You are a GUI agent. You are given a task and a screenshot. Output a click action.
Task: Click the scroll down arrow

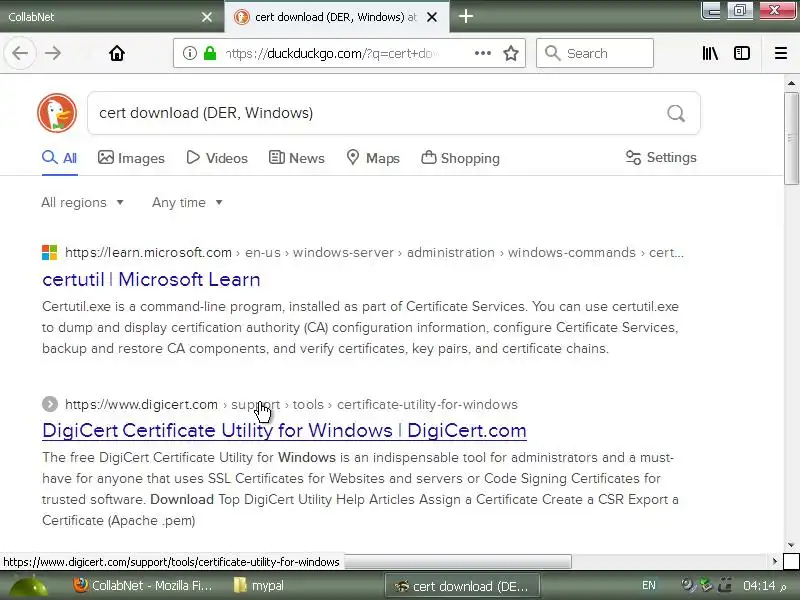coord(791,545)
